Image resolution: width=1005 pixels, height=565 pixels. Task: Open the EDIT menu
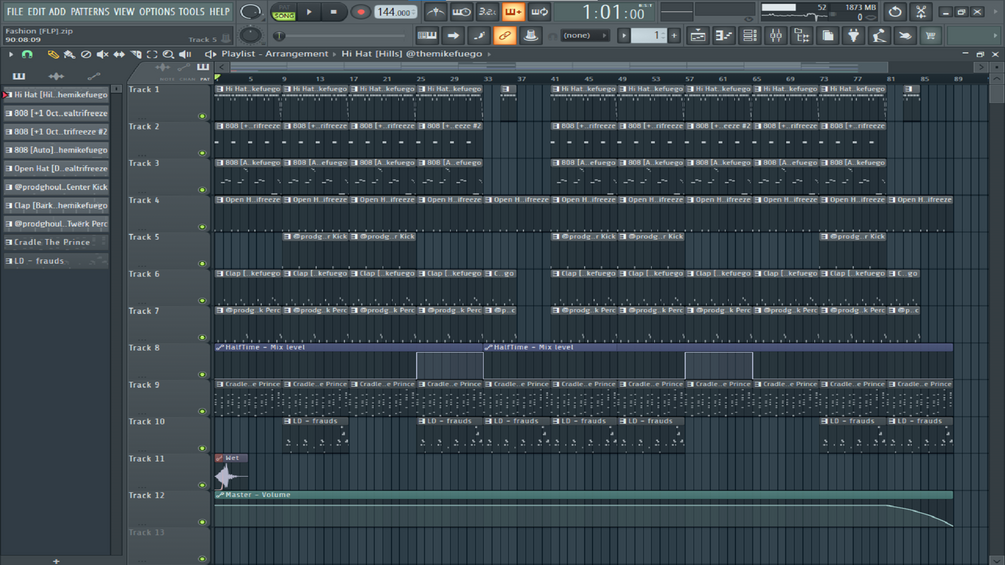click(x=36, y=12)
